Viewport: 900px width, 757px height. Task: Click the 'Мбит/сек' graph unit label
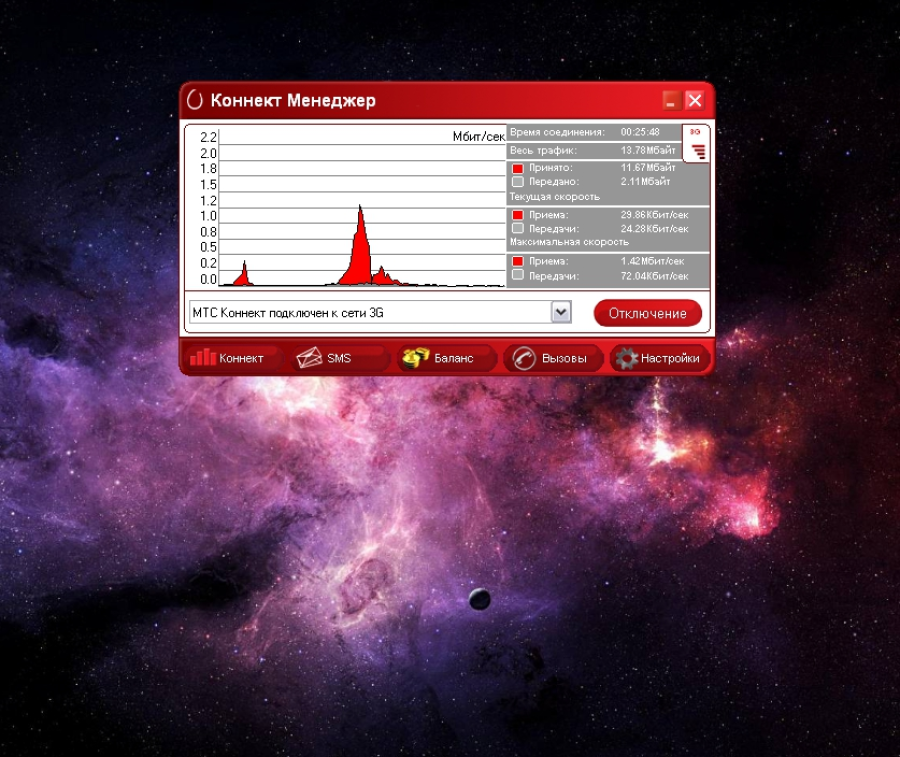[x=479, y=137]
